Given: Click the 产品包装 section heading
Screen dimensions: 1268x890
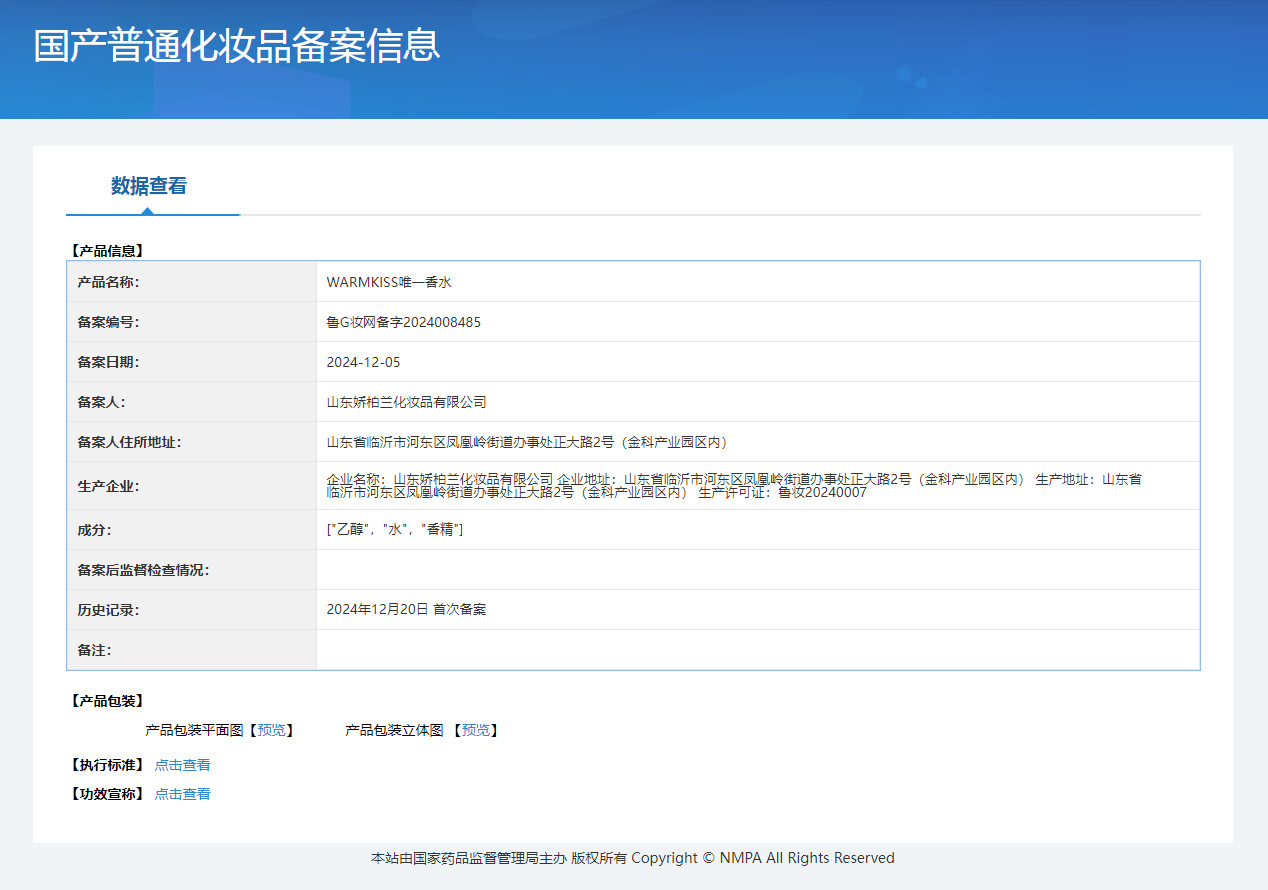Looking at the screenshot, I should pos(107,701).
